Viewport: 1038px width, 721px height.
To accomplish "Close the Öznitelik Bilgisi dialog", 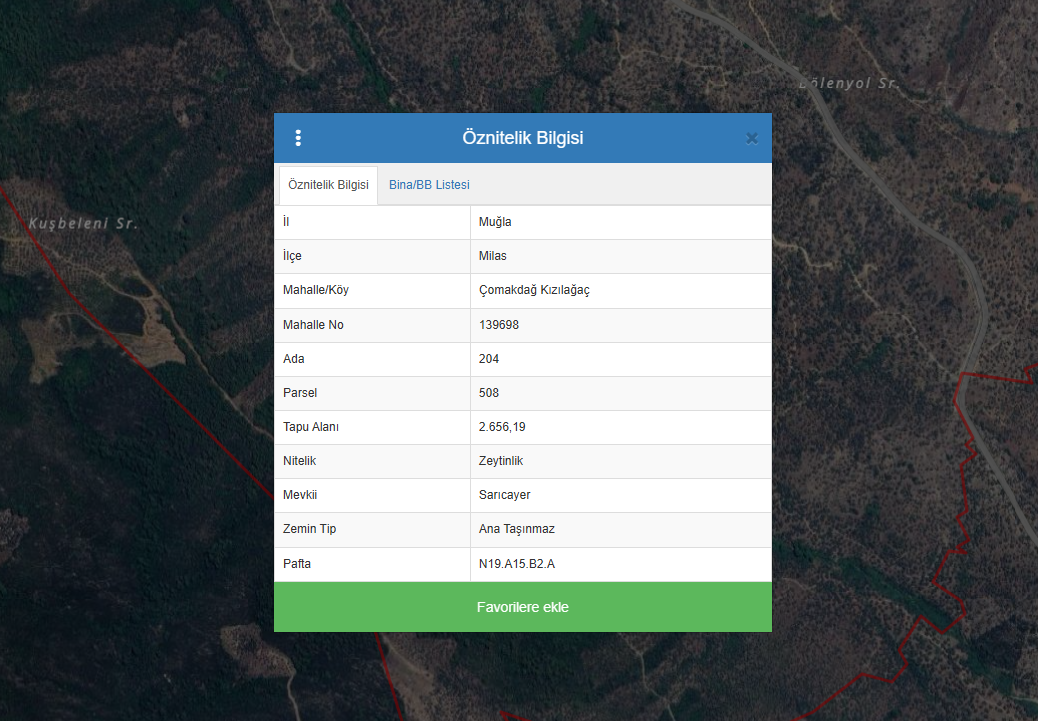I will pyautogui.click(x=752, y=139).
